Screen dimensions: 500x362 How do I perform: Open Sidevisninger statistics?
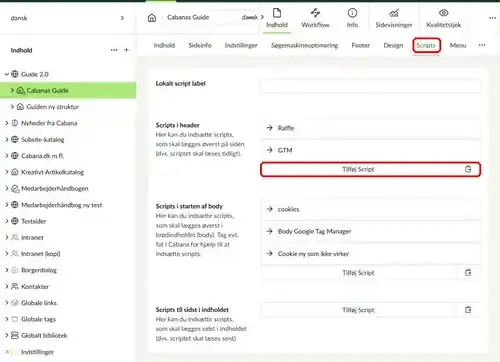(394, 18)
